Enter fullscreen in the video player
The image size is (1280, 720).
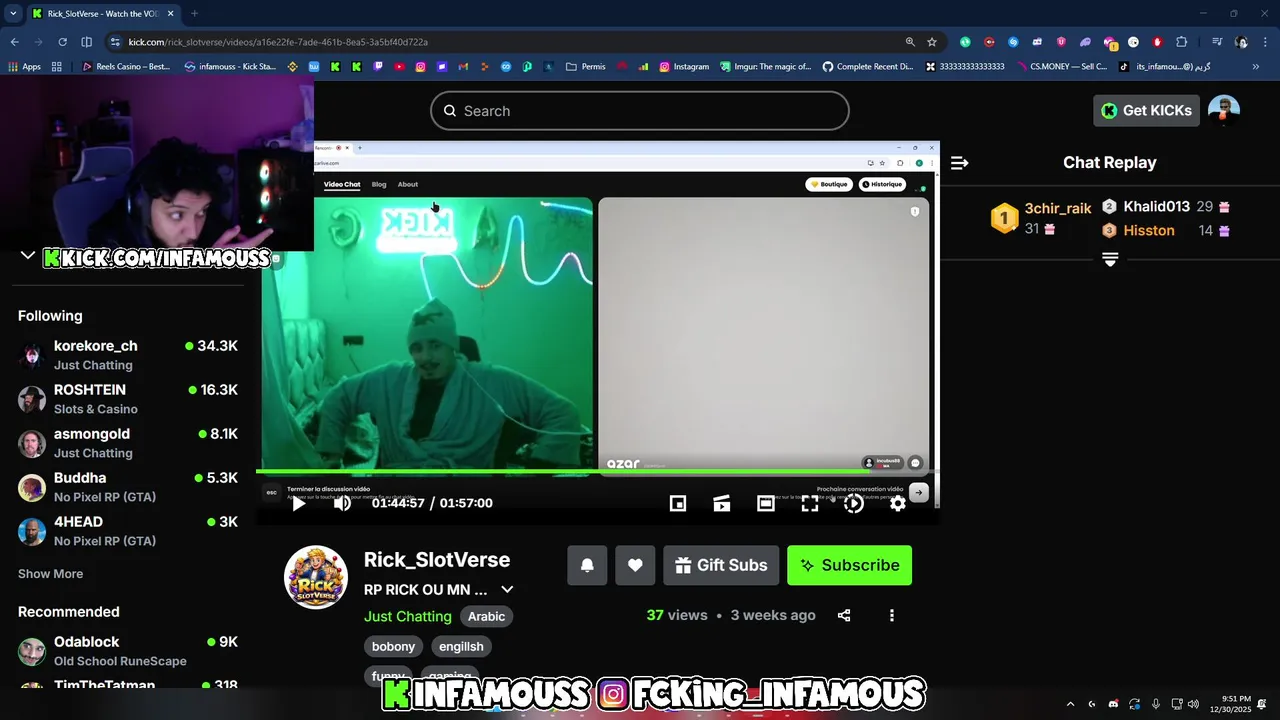click(810, 503)
